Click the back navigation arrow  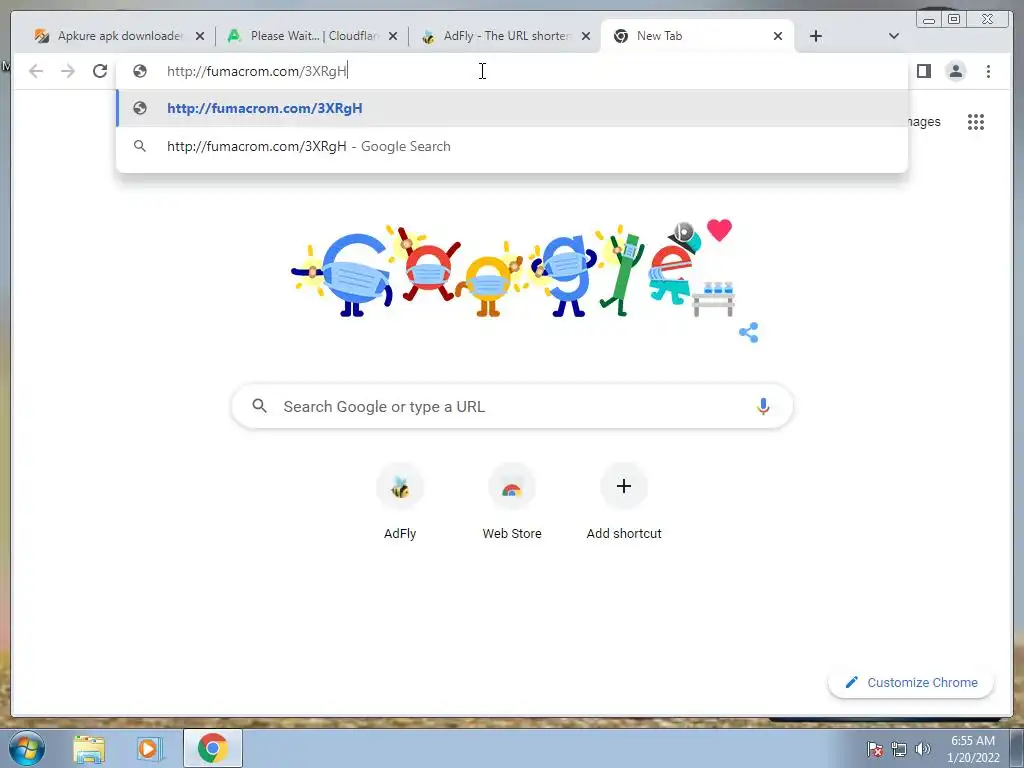tap(36, 71)
